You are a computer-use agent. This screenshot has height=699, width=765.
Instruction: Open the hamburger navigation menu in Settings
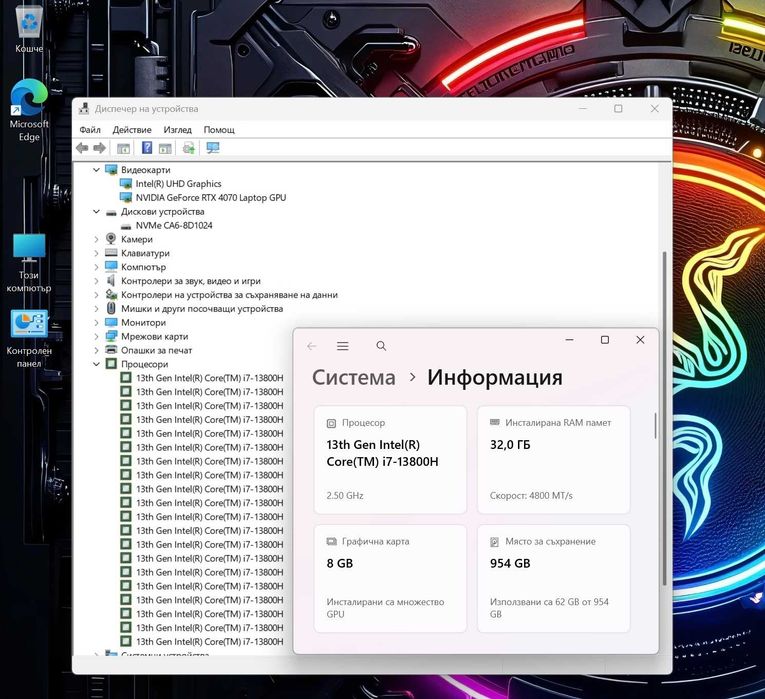(343, 346)
